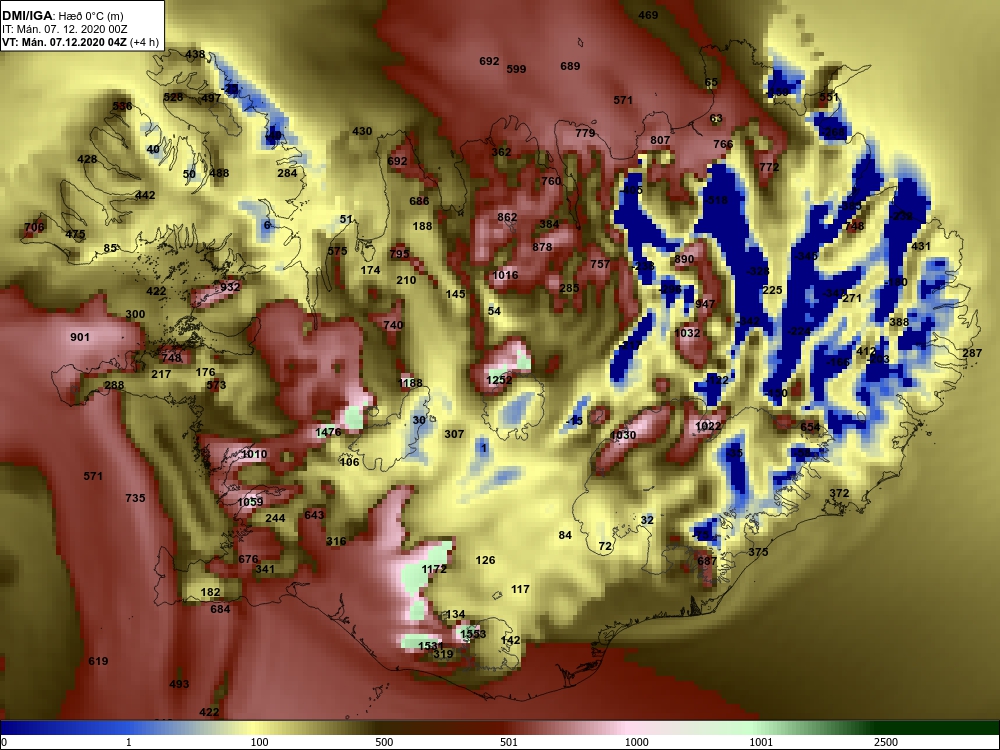Click the map value 575

point(337,251)
